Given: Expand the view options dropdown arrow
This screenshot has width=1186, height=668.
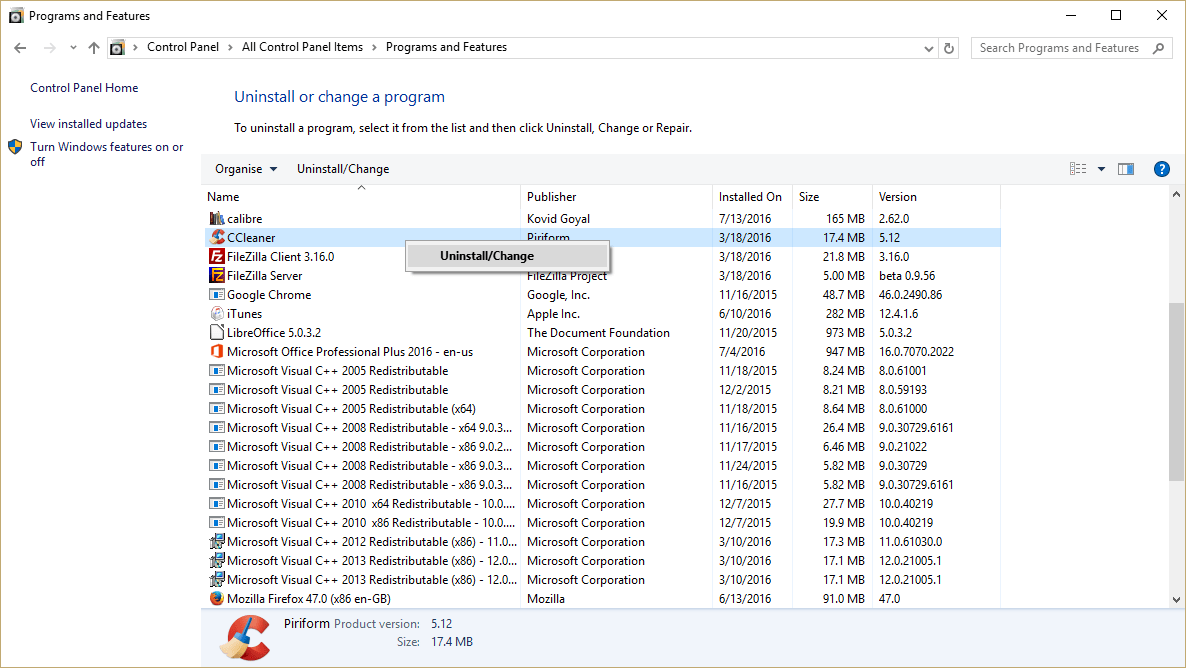Looking at the screenshot, I should [1101, 169].
